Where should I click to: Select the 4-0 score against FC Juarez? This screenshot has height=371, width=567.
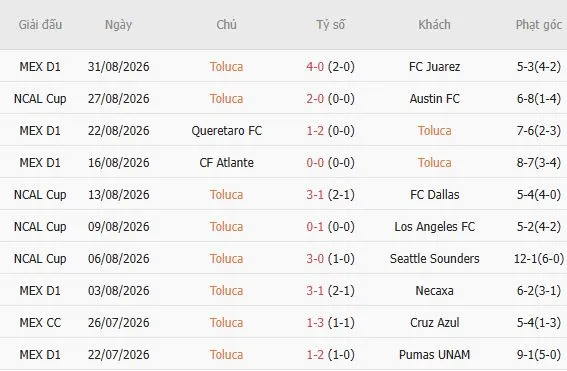click(315, 67)
